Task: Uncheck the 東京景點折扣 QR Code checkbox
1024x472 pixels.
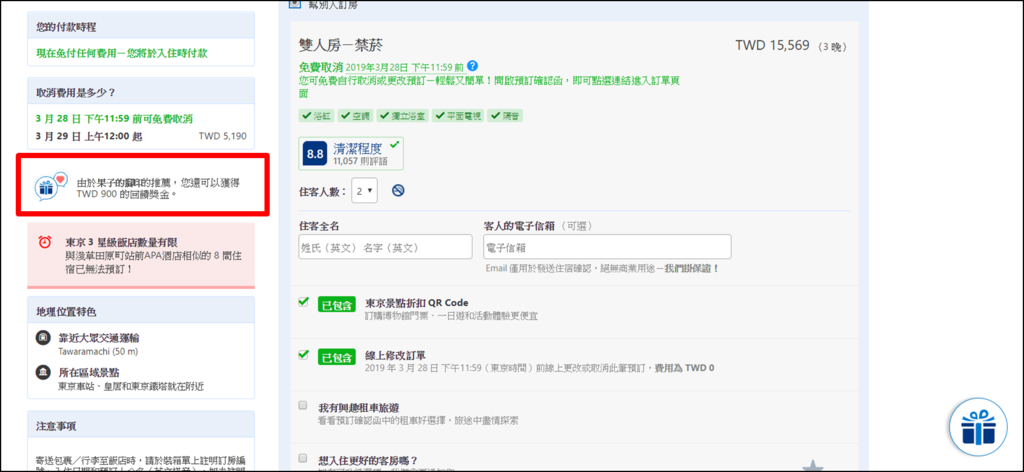Action: [x=303, y=302]
